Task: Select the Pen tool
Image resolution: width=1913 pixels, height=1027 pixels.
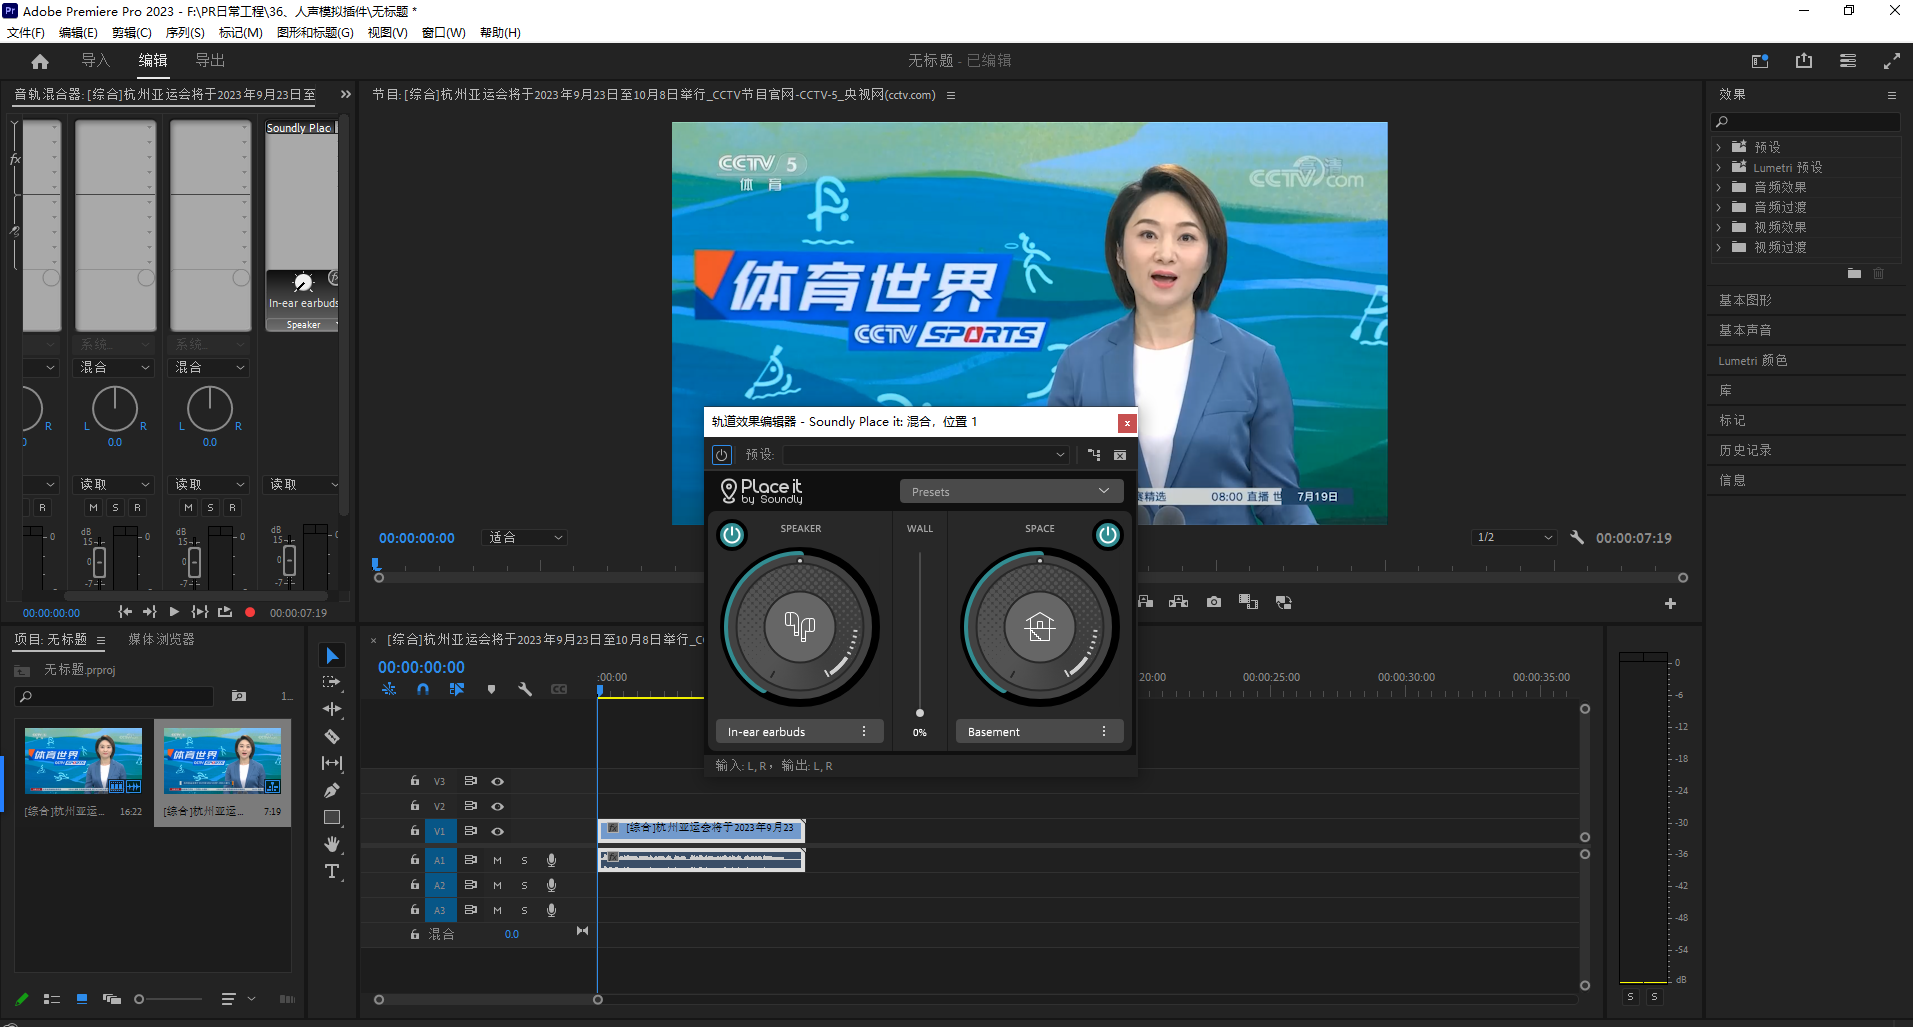Action: point(332,791)
